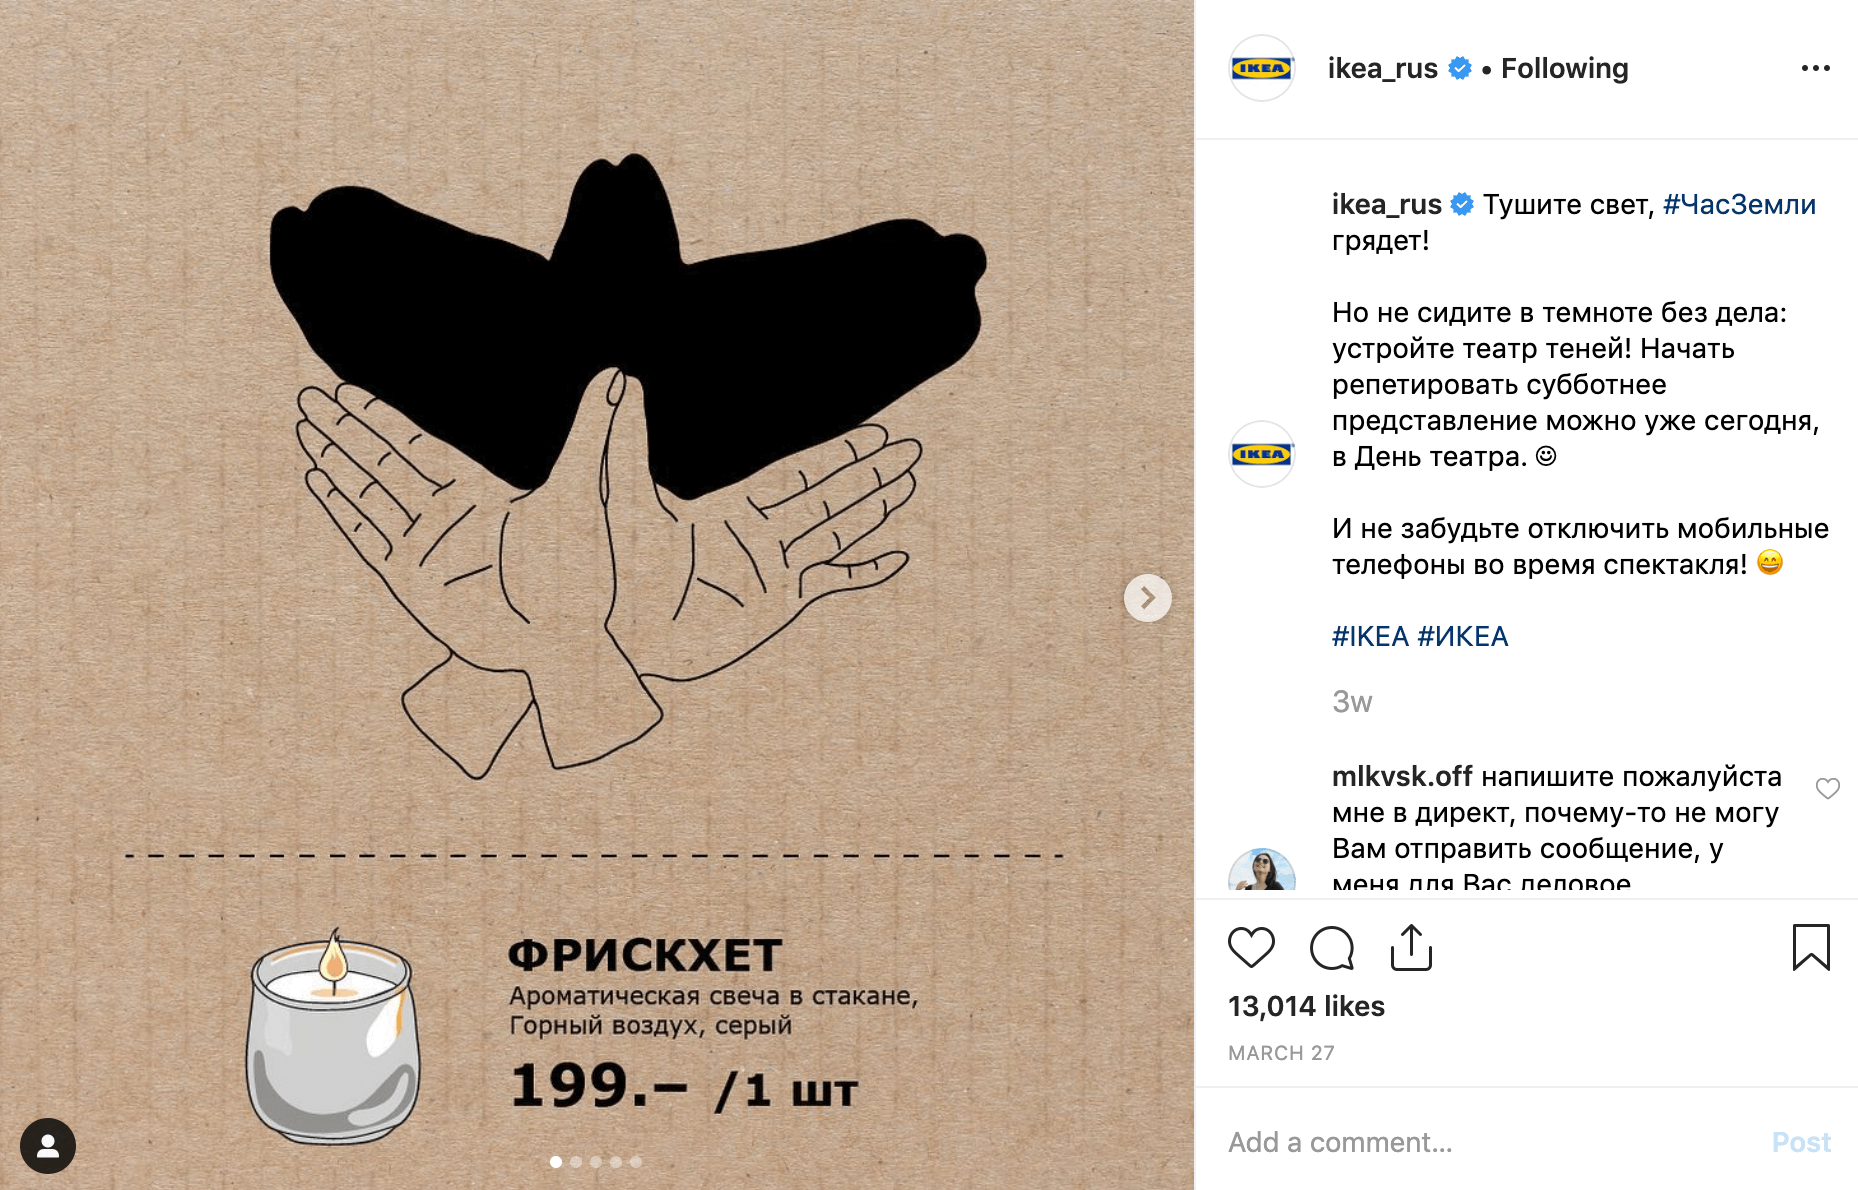Like the post with the heart icon

pos(1251,948)
